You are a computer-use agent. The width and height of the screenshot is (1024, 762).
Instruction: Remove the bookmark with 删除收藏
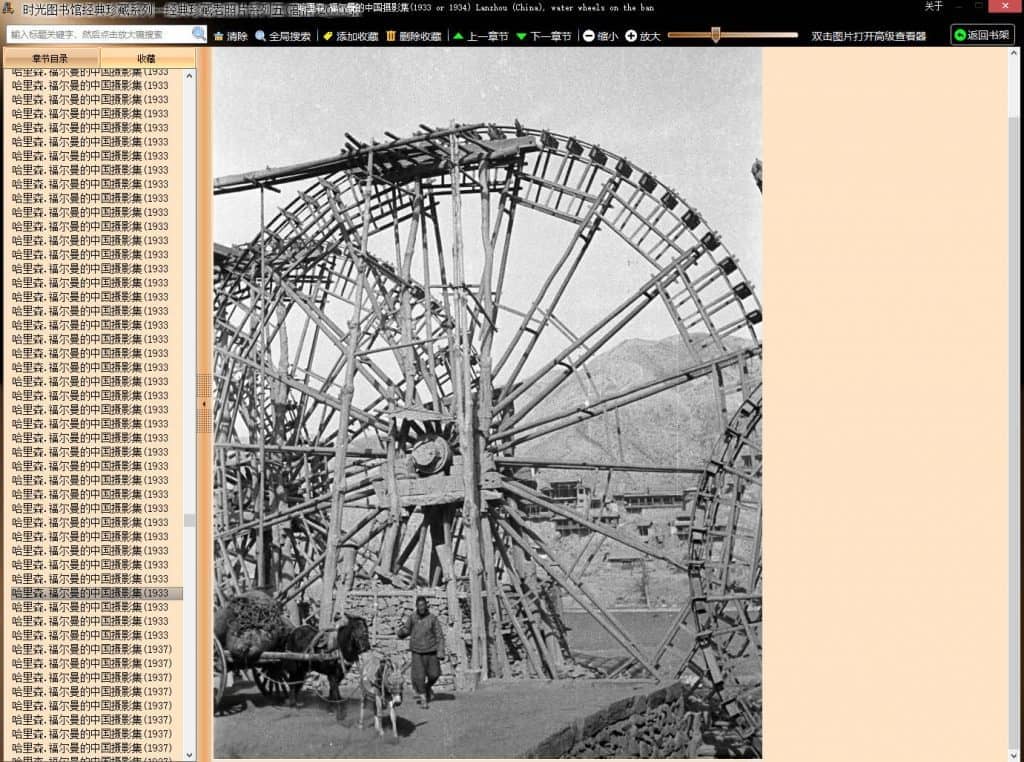pyautogui.click(x=413, y=36)
